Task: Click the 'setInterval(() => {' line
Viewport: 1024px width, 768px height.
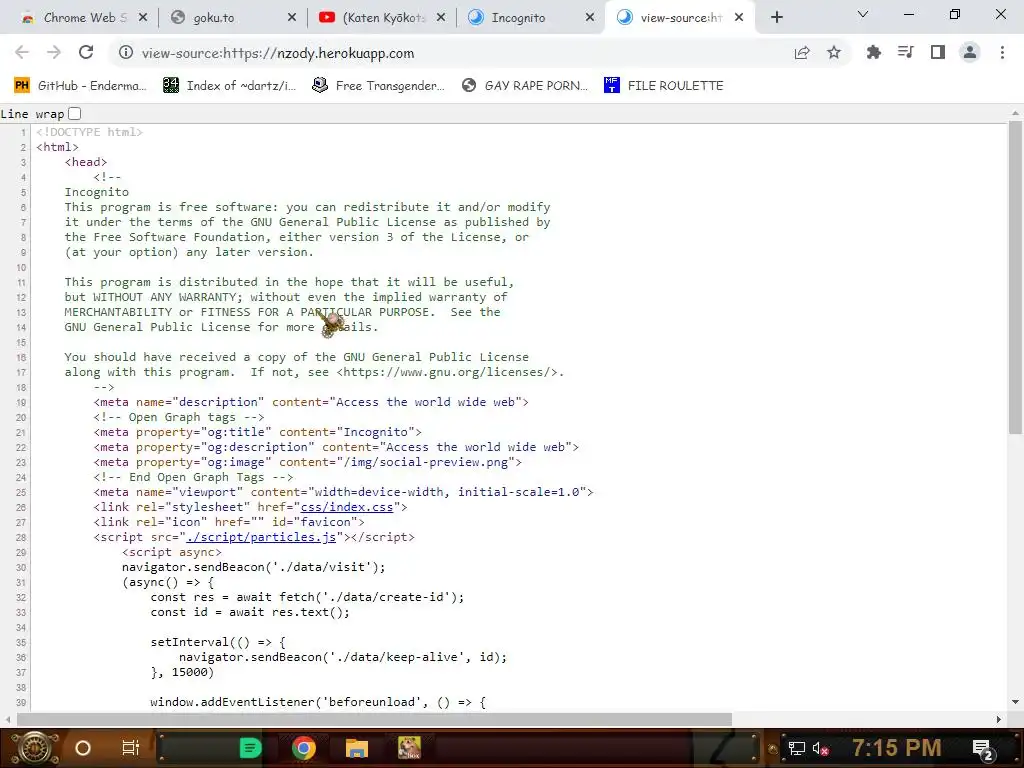Action: click(x=217, y=642)
